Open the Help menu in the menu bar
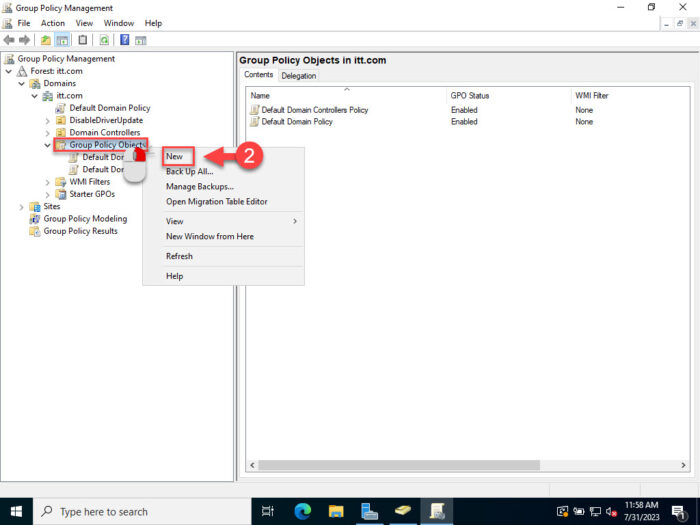 tap(153, 23)
